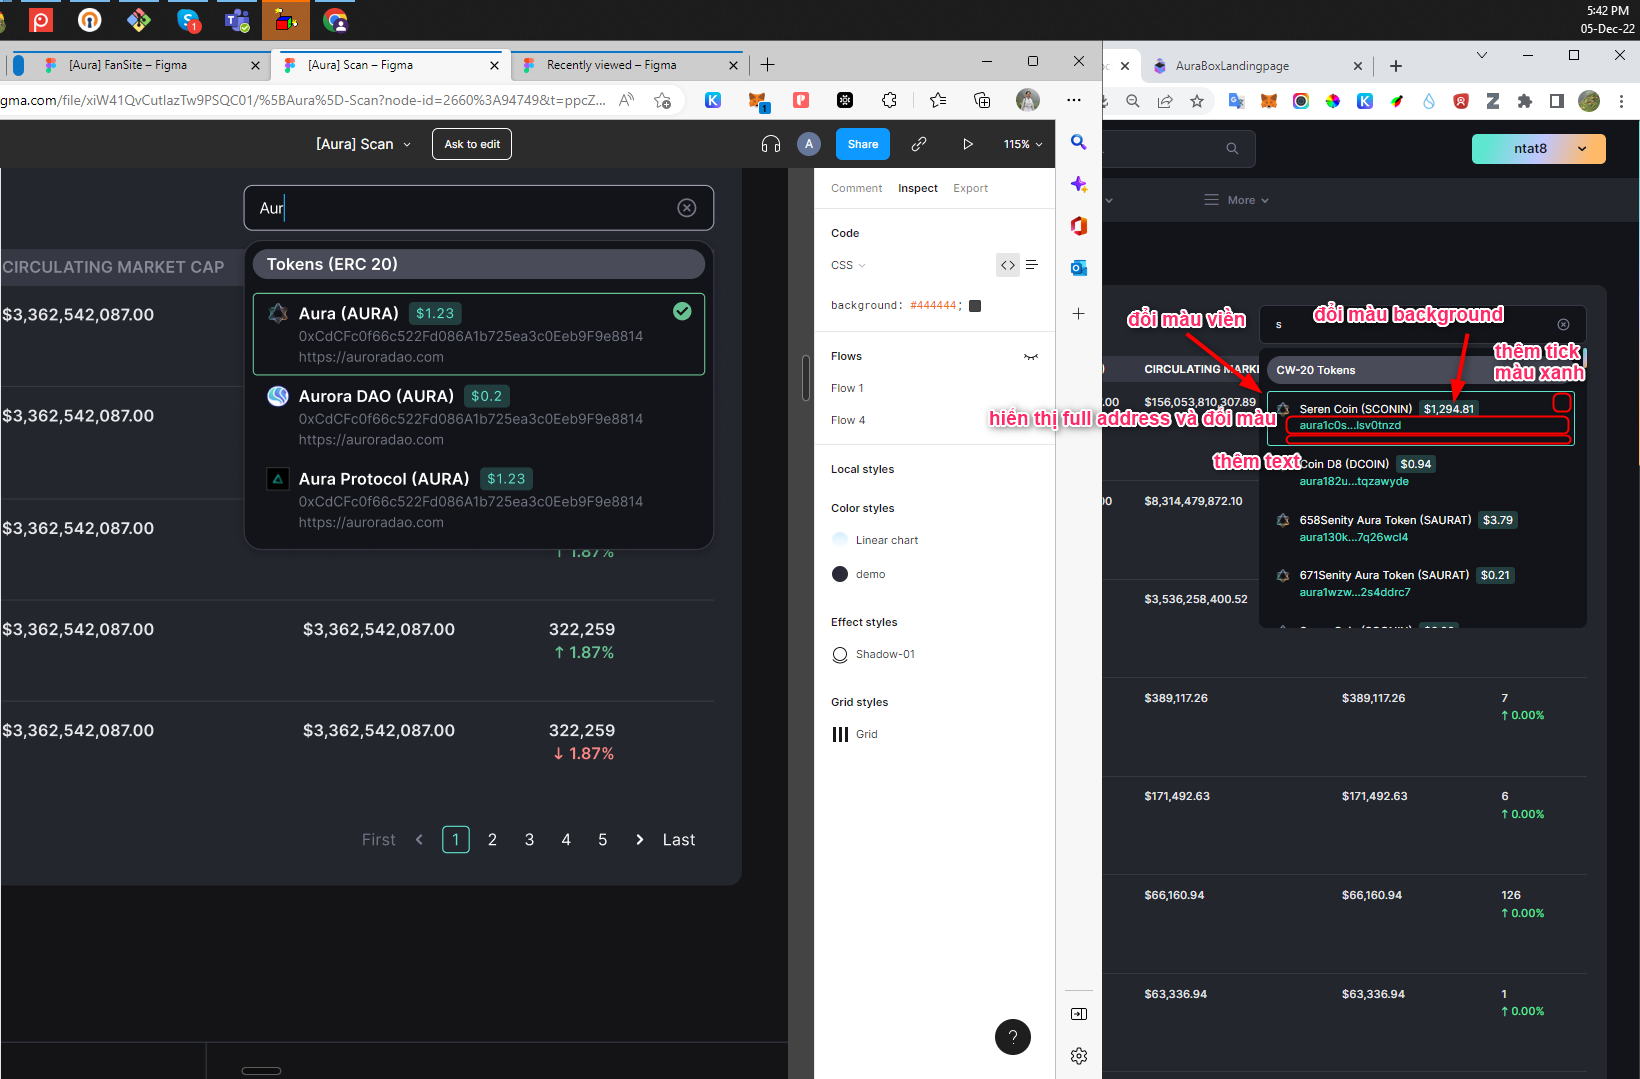Open Google Translate extension in Chrome
Image resolution: width=1640 pixels, height=1079 pixels.
(1237, 101)
